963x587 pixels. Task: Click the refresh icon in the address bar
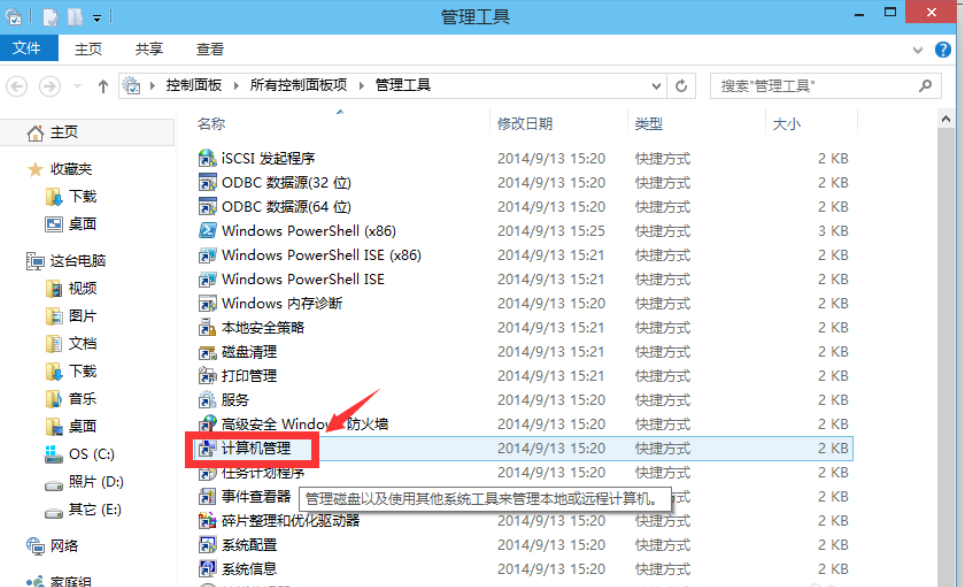pos(679,86)
